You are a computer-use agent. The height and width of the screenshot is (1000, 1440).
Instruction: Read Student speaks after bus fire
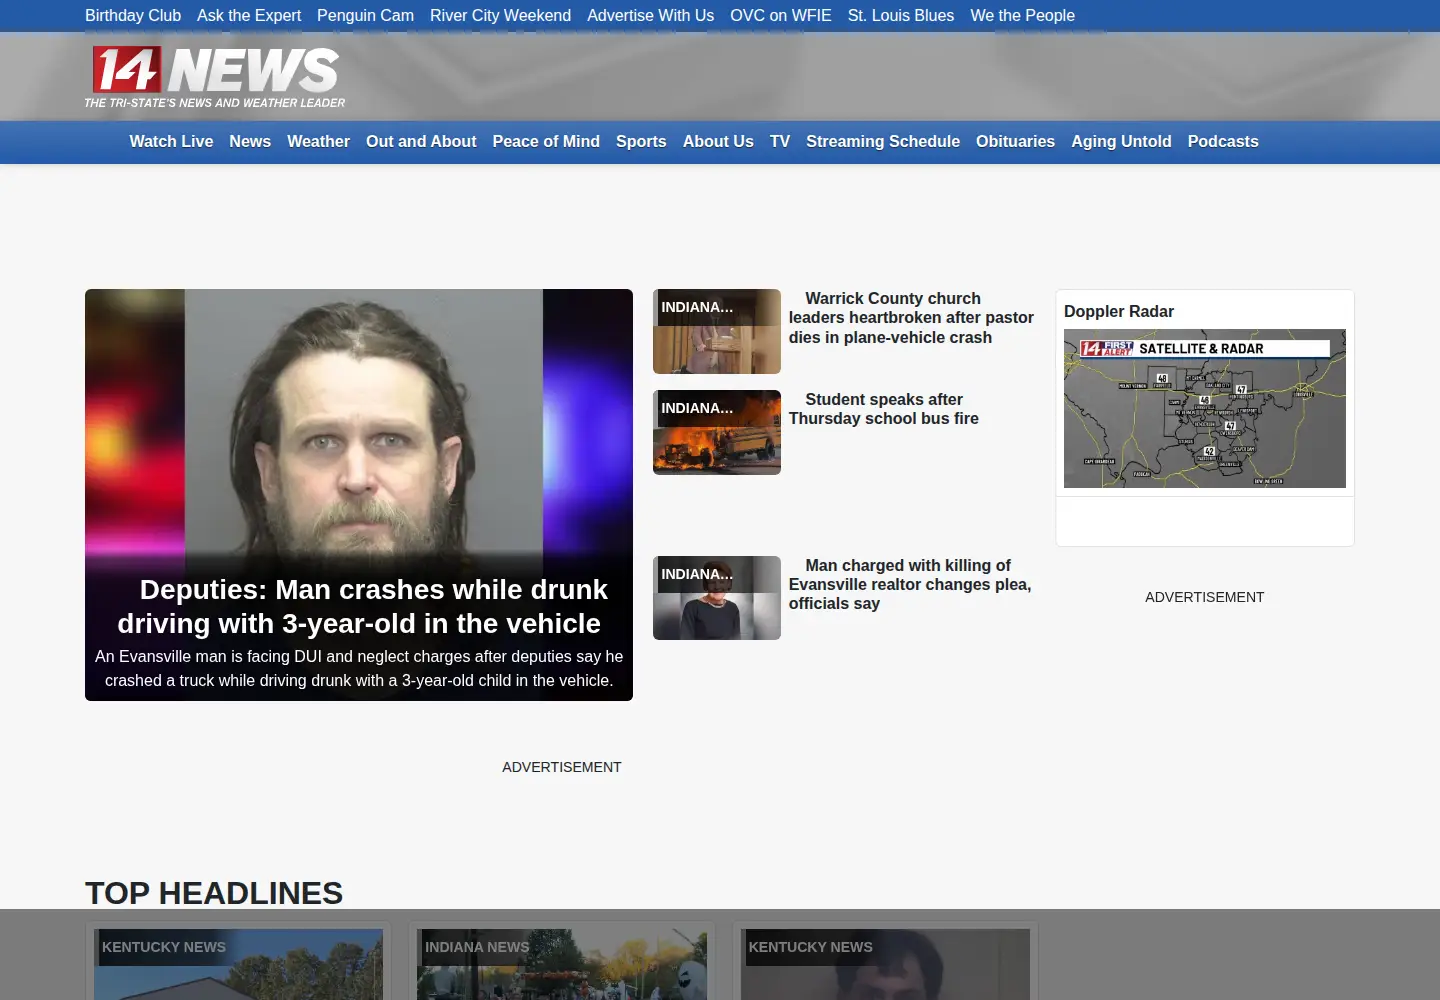884,409
